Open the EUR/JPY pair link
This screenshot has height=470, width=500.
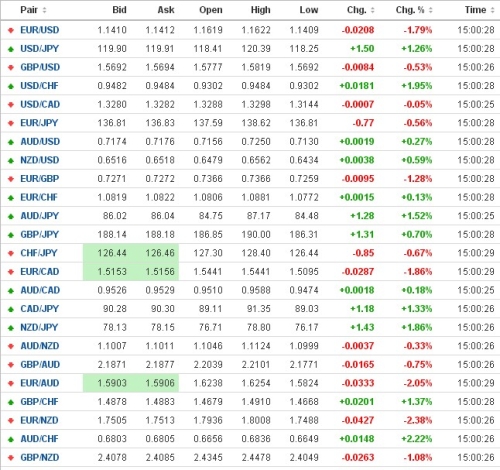39,123
